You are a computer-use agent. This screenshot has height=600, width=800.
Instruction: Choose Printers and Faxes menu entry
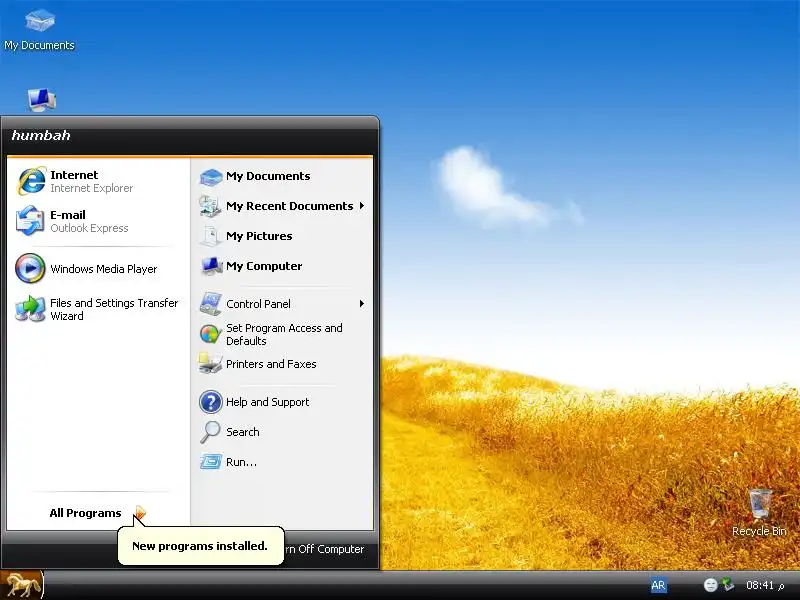pos(271,364)
